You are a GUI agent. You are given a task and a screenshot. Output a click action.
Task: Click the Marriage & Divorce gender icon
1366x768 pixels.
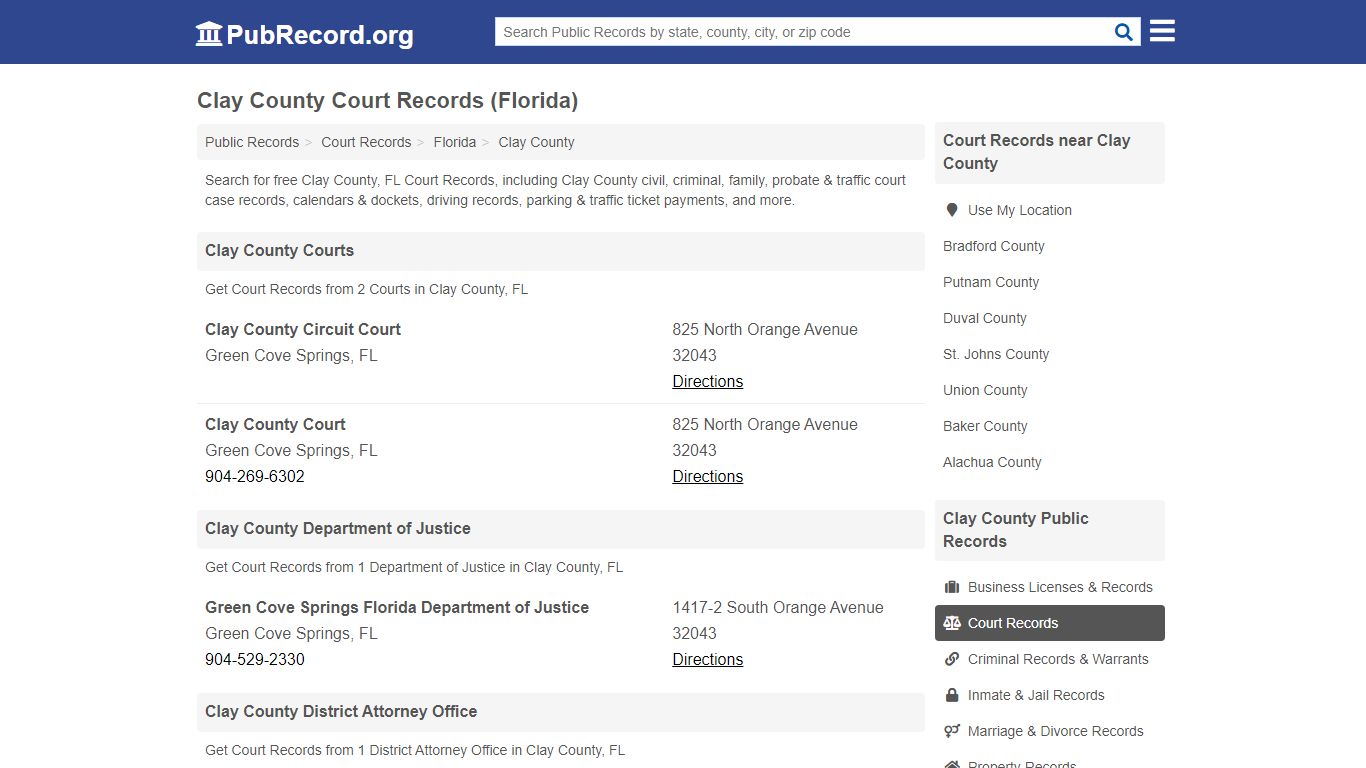pos(952,731)
